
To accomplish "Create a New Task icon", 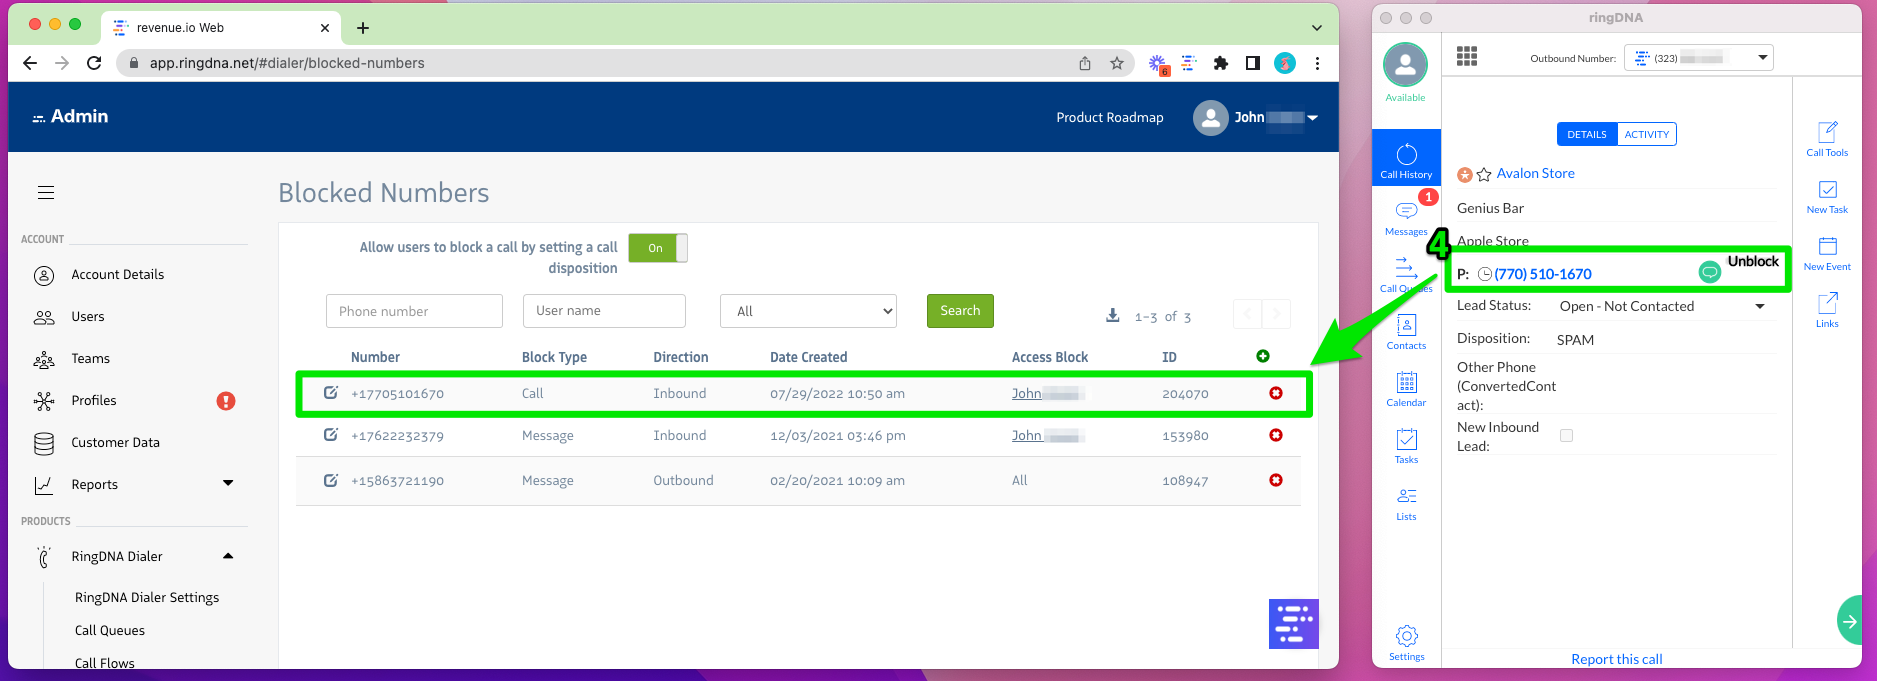I will click(1827, 194).
